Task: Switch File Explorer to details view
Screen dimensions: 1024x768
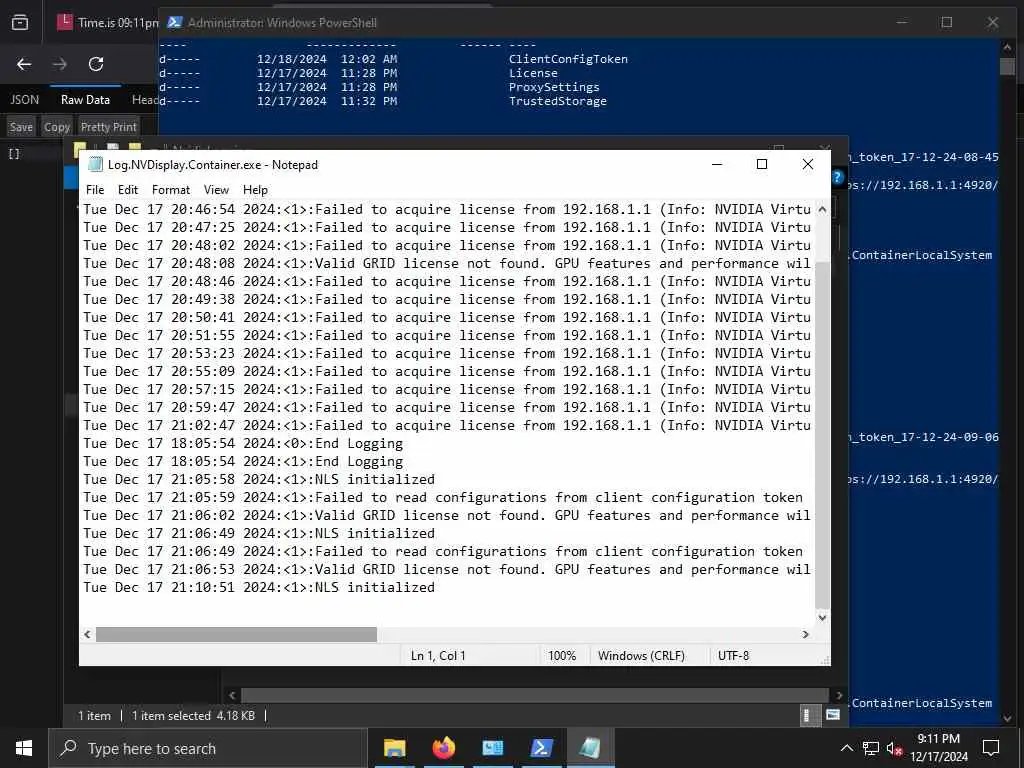Action: pos(808,715)
